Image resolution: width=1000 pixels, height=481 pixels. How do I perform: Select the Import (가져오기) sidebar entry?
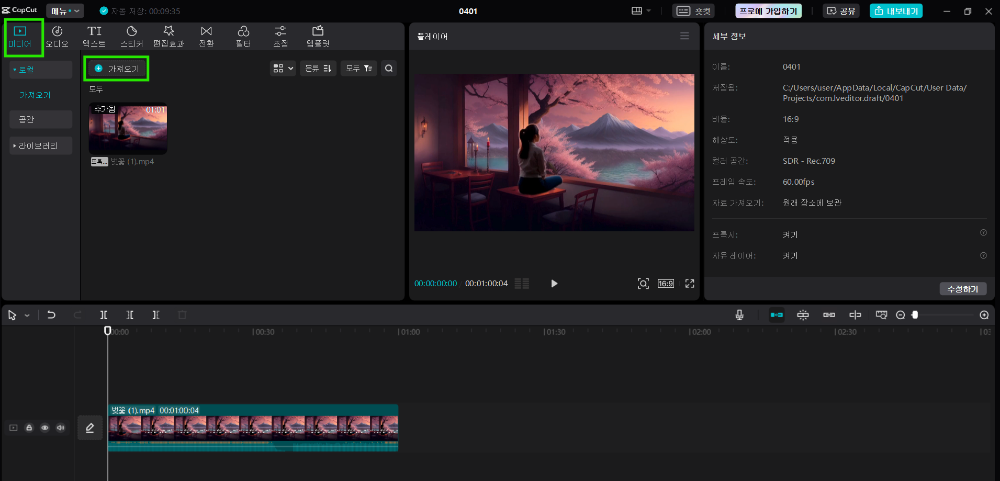[35, 95]
